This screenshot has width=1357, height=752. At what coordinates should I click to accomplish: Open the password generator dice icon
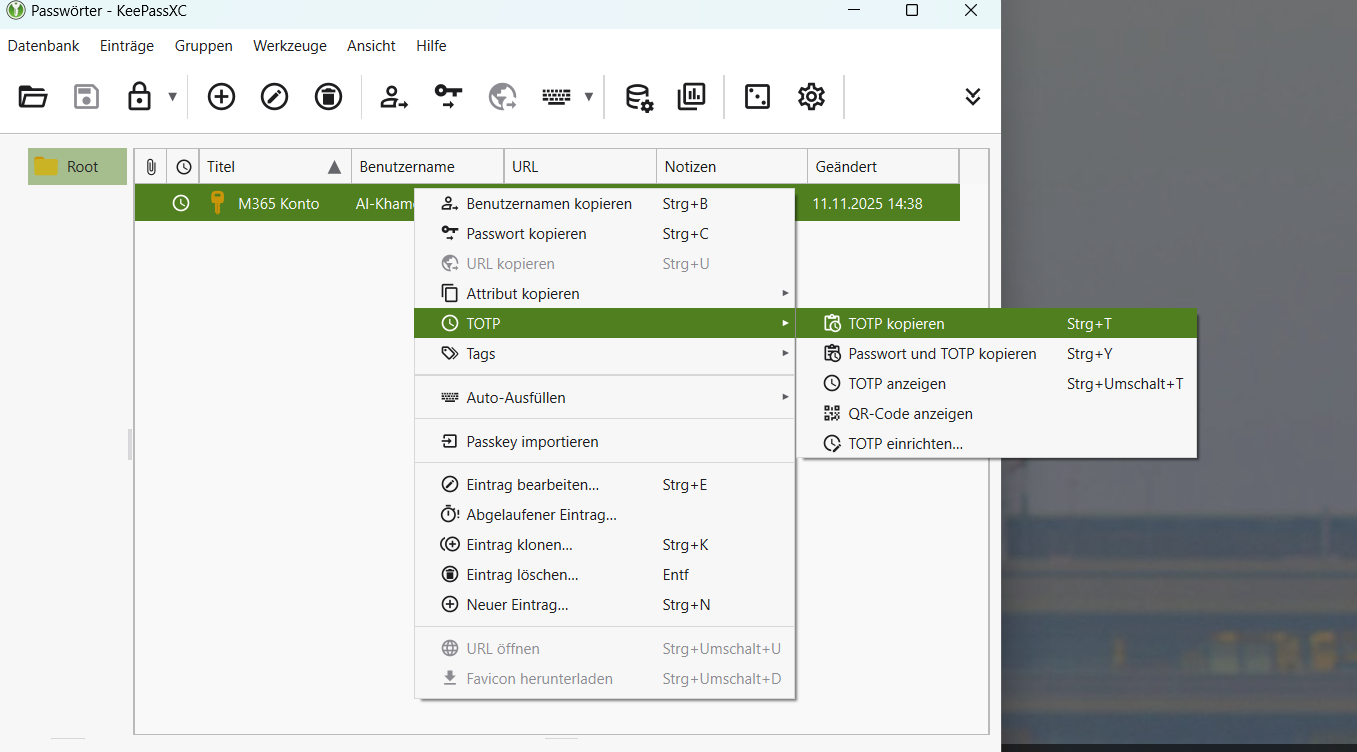(758, 97)
